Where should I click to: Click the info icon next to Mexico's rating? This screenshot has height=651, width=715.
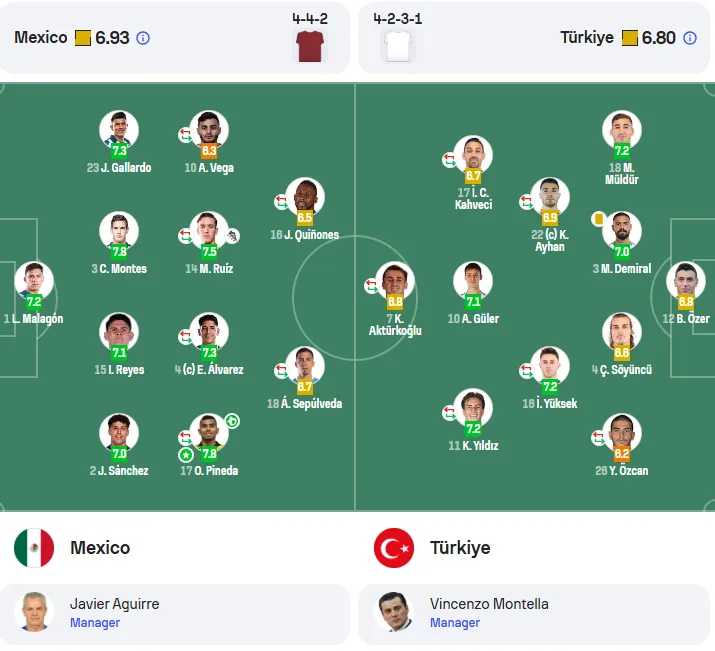click(x=143, y=38)
